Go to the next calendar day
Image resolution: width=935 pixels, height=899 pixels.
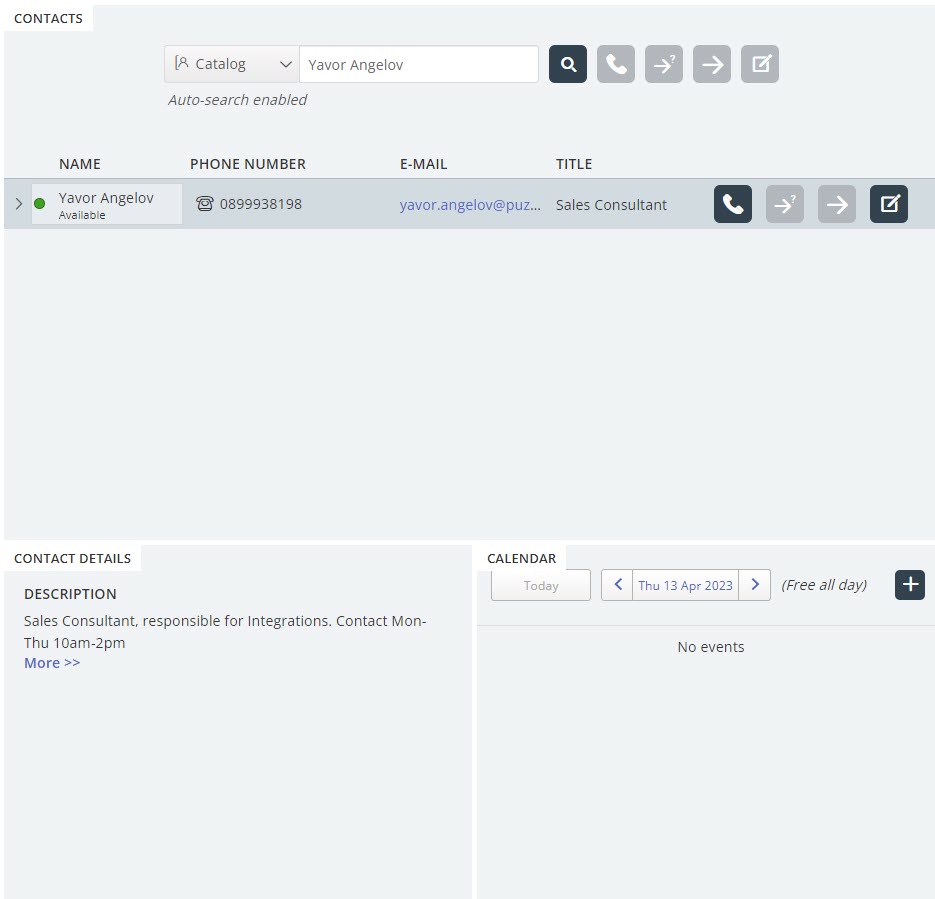point(755,585)
